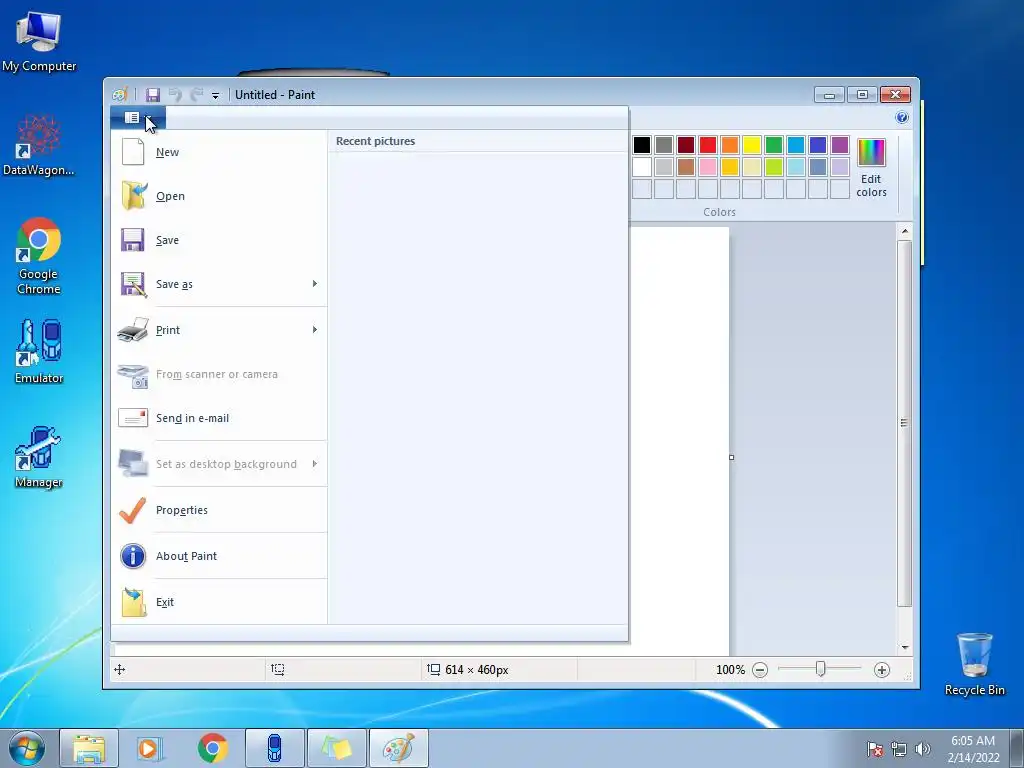Open Edit colors dialog
1024x768 pixels.
tap(871, 168)
